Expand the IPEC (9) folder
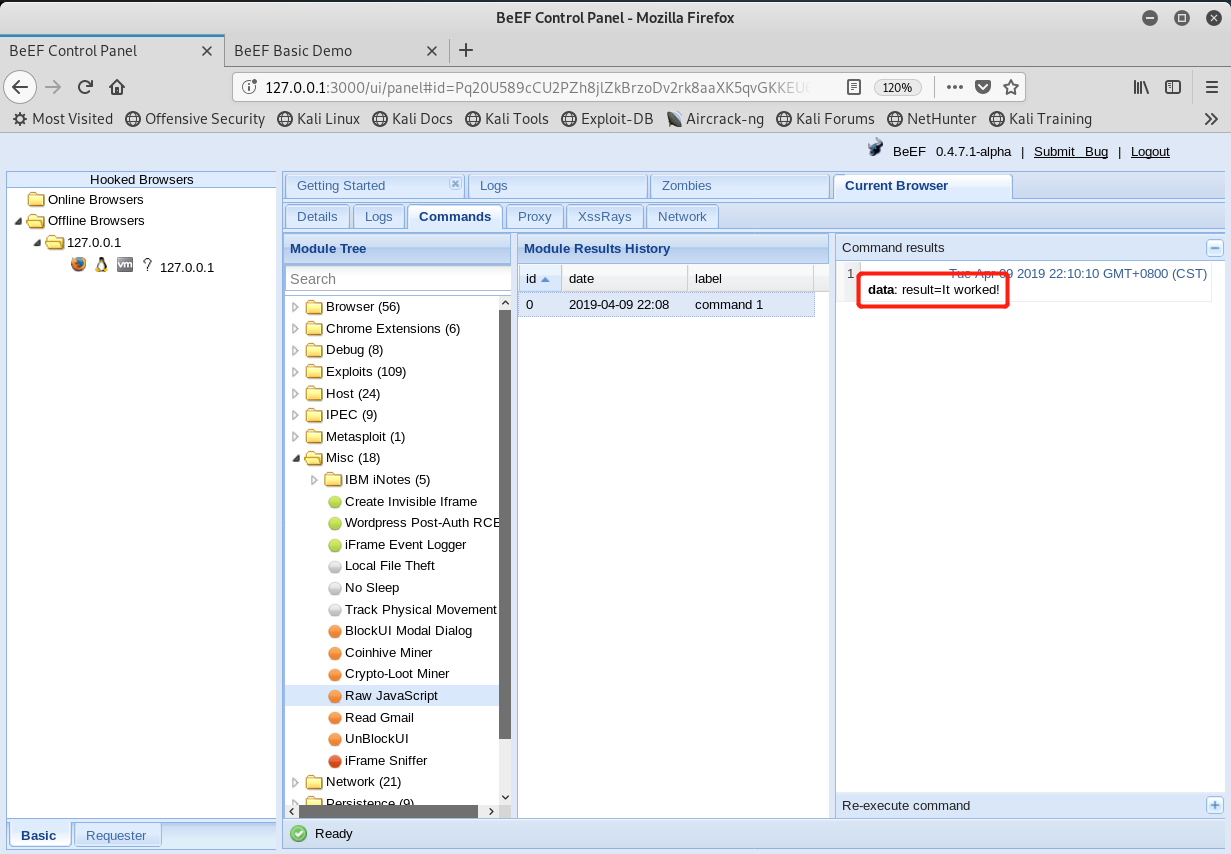 (295, 415)
